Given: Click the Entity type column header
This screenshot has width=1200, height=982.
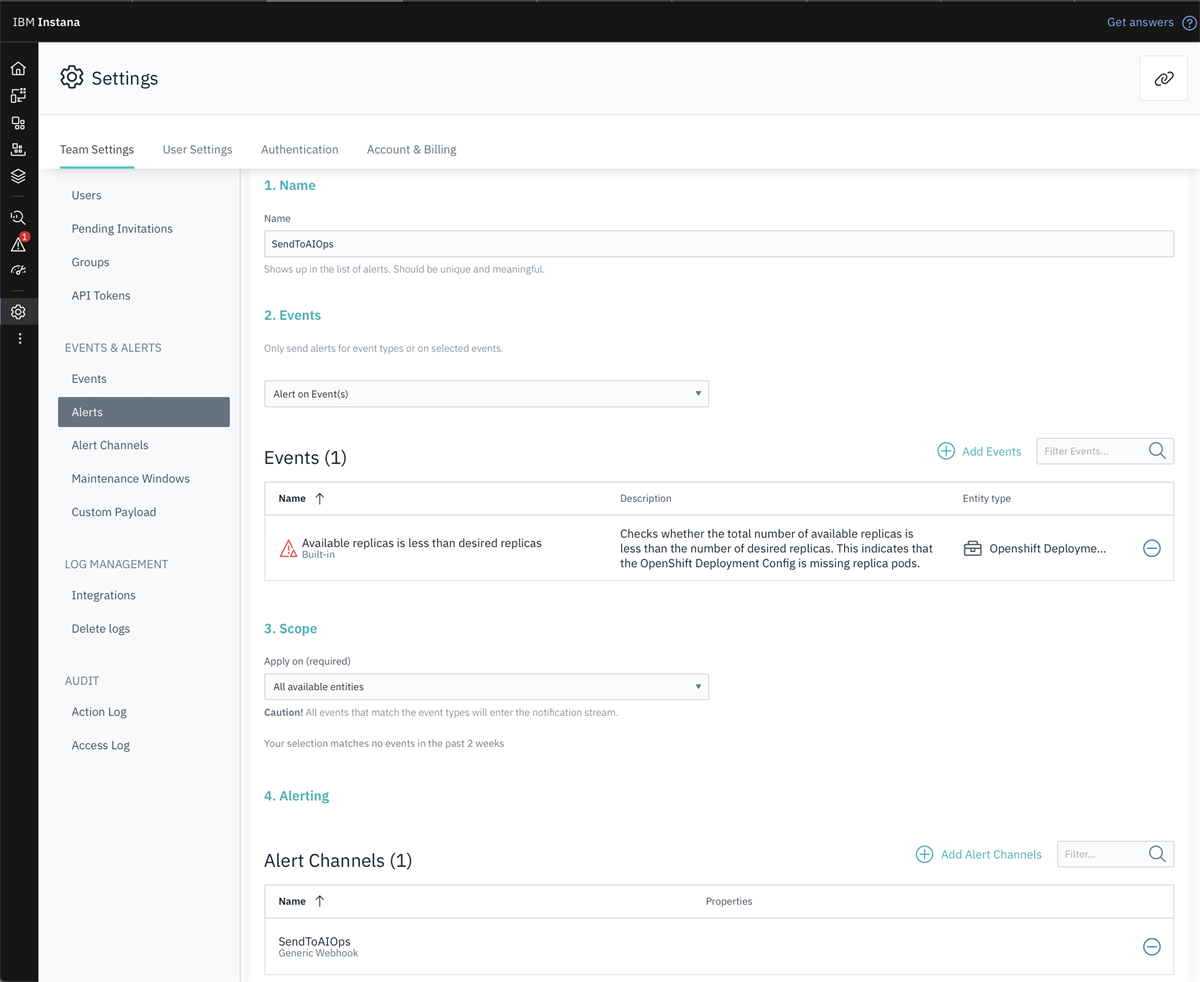Looking at the screenshot, I should (987, 498).
